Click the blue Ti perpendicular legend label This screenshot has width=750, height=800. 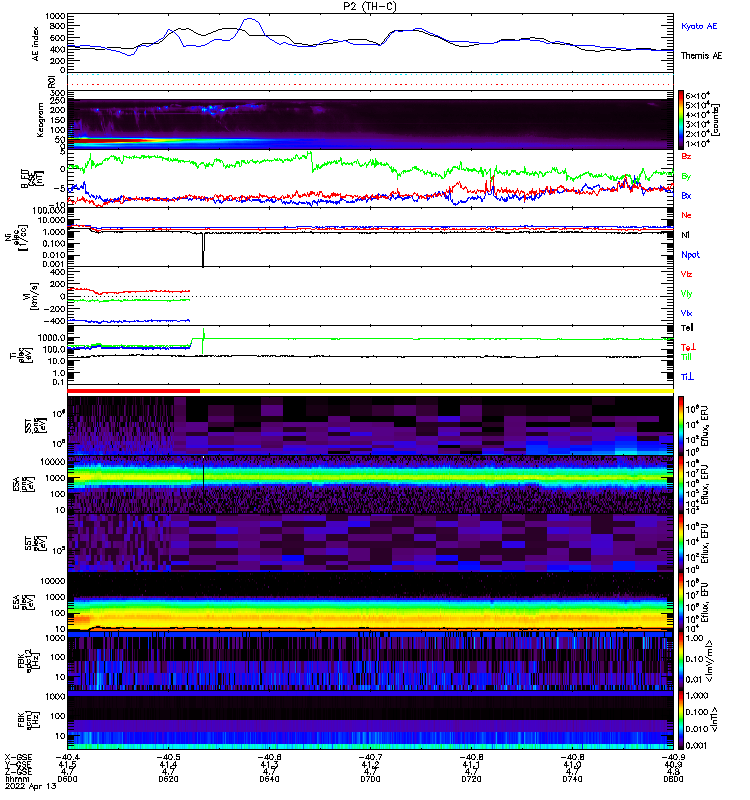coord(687,377)
